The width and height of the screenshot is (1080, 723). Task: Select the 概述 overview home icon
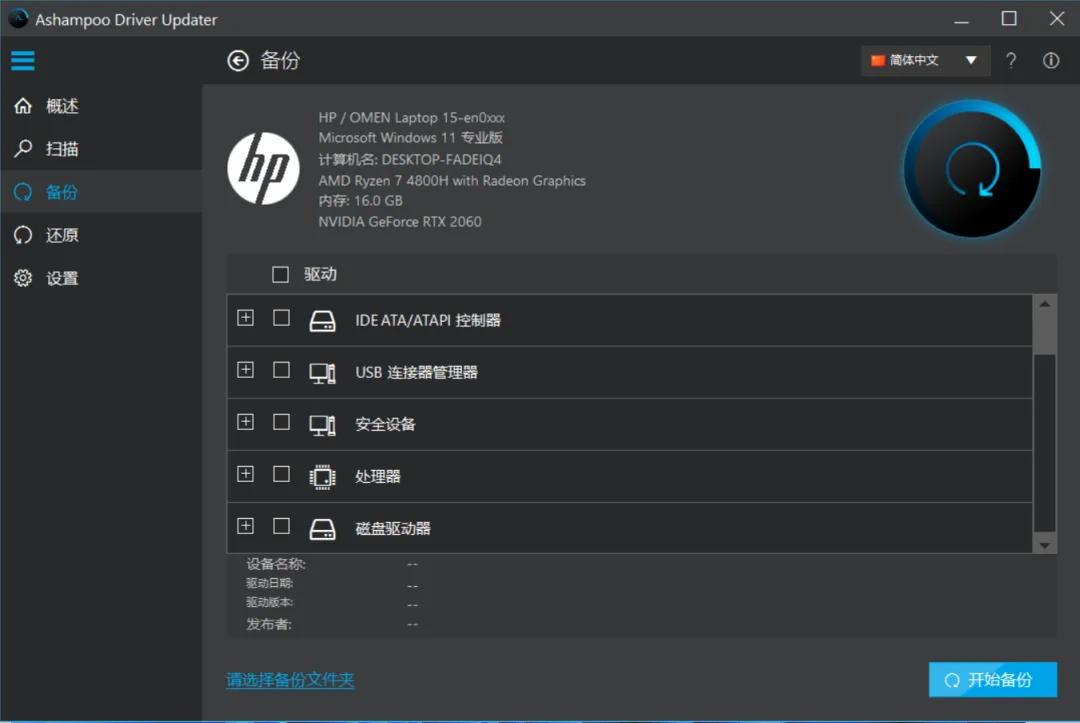22,105
